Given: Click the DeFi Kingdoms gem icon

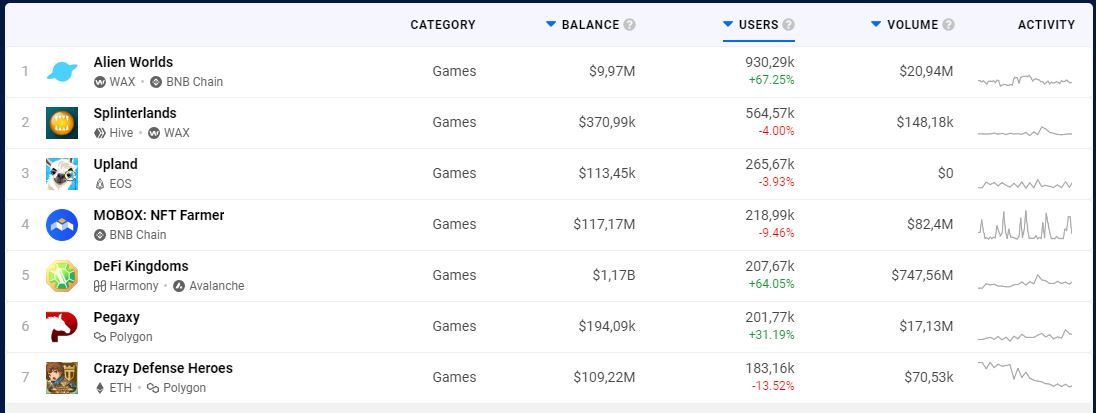Looking at the screenshot, I should tap(62, 276).
